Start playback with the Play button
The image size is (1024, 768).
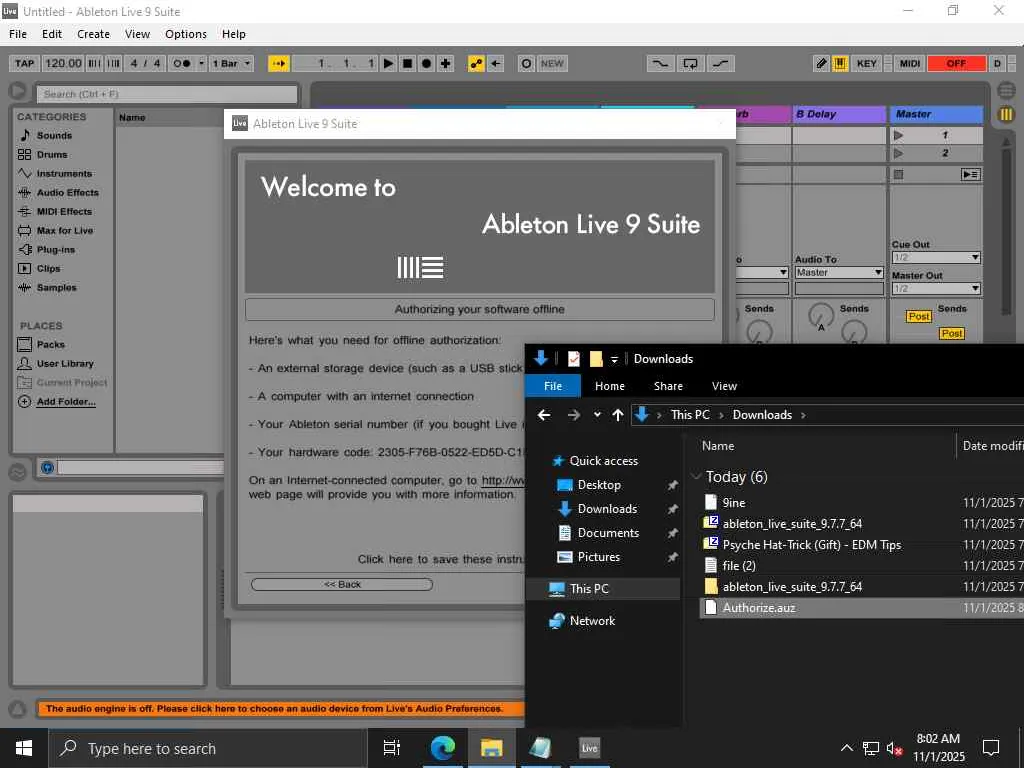pyautogui.click(x=389, y=63)
